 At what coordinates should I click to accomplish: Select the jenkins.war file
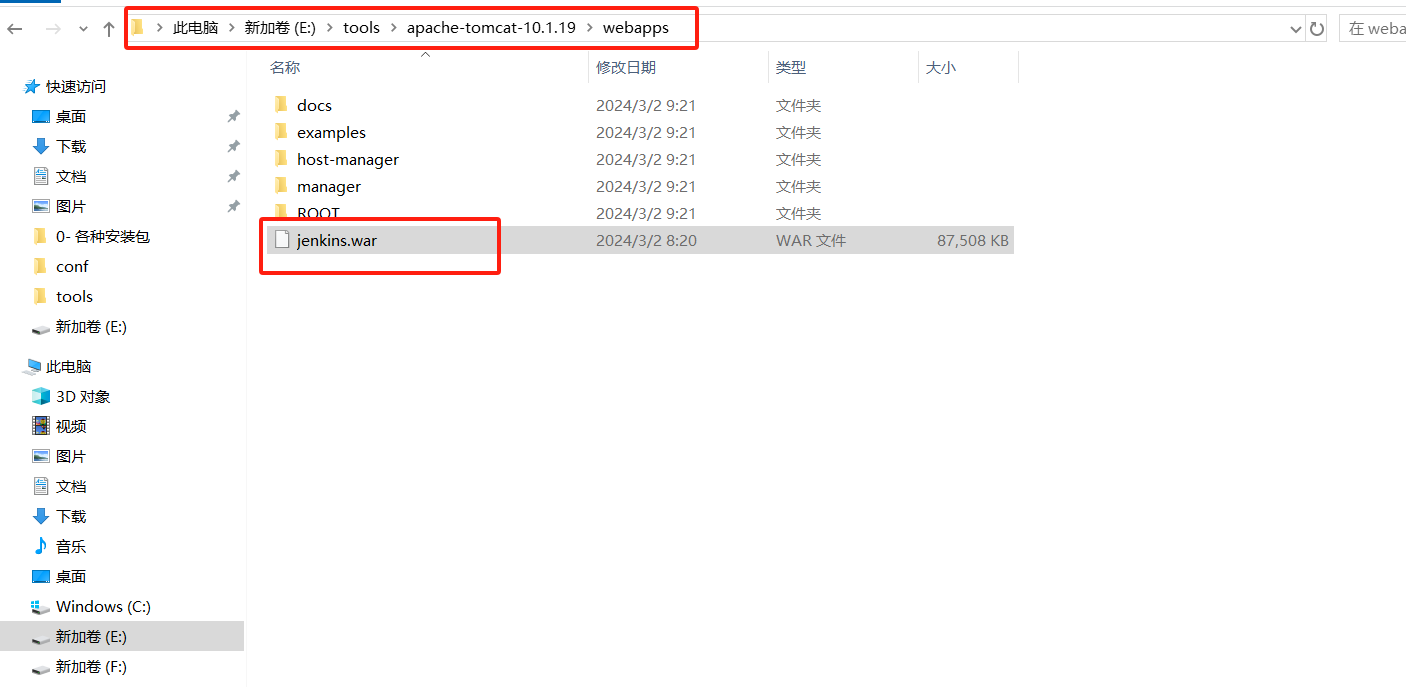(337, 240)
